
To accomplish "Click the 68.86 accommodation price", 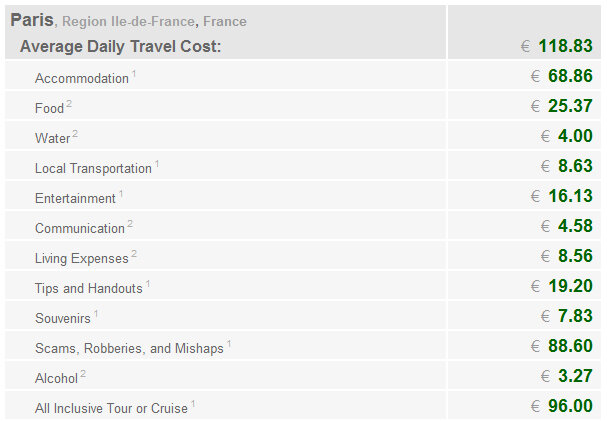I will (x=570, y=76).
